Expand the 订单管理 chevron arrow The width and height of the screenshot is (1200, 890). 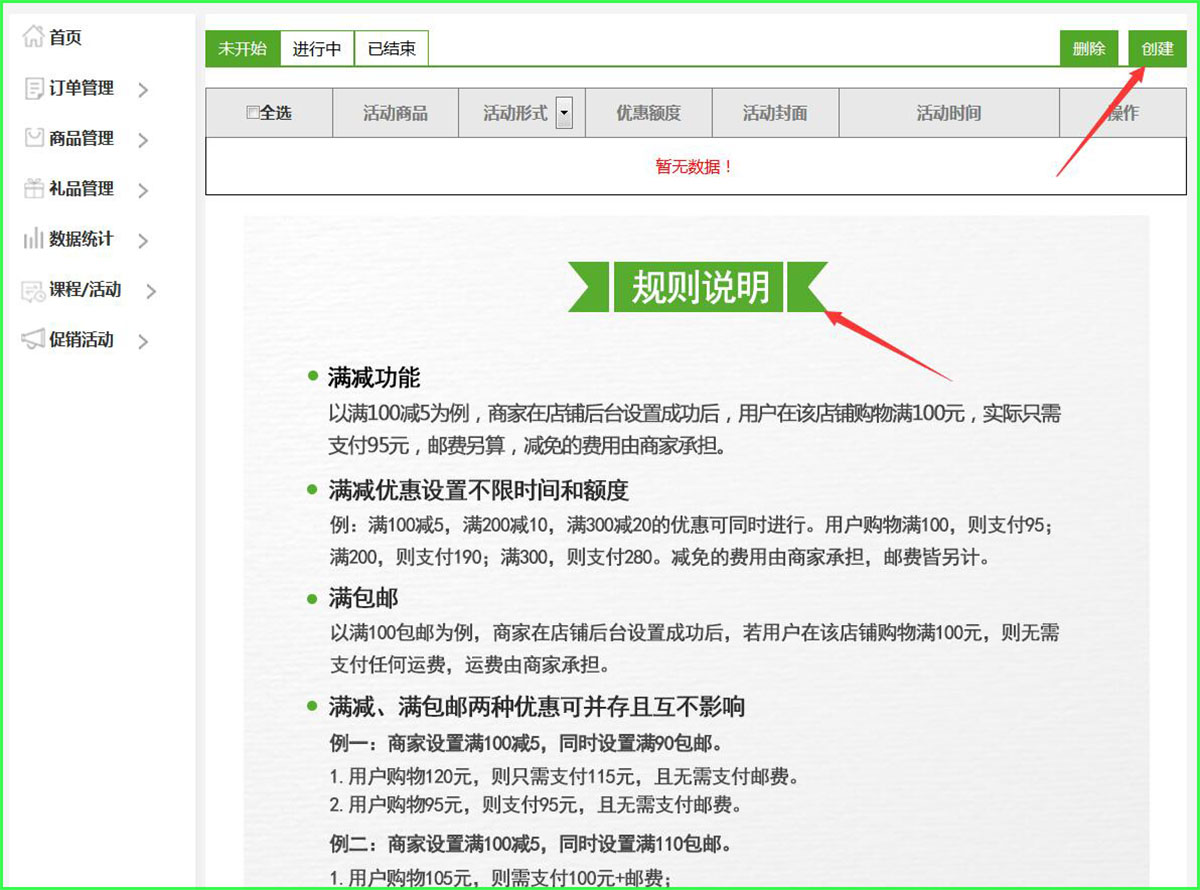tap(143, 90)
